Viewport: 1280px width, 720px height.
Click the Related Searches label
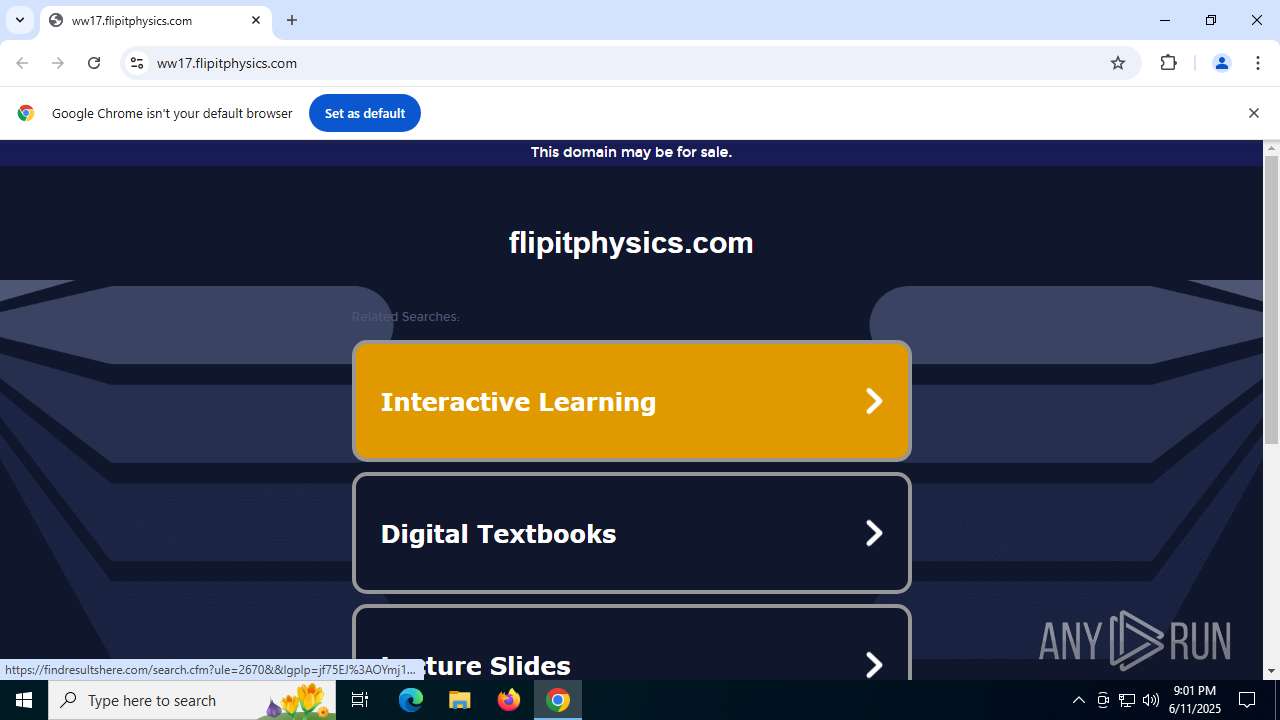click(x=405, y=316)
